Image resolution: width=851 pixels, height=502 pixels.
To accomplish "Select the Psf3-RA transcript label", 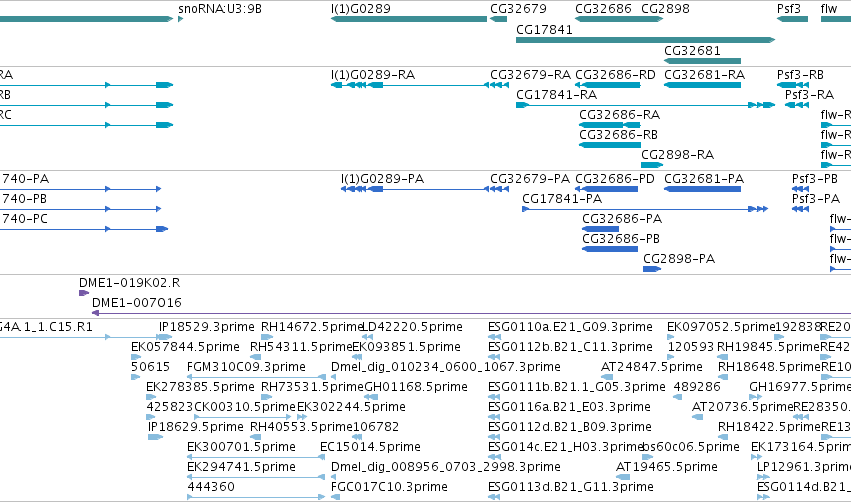I will 809,94.
